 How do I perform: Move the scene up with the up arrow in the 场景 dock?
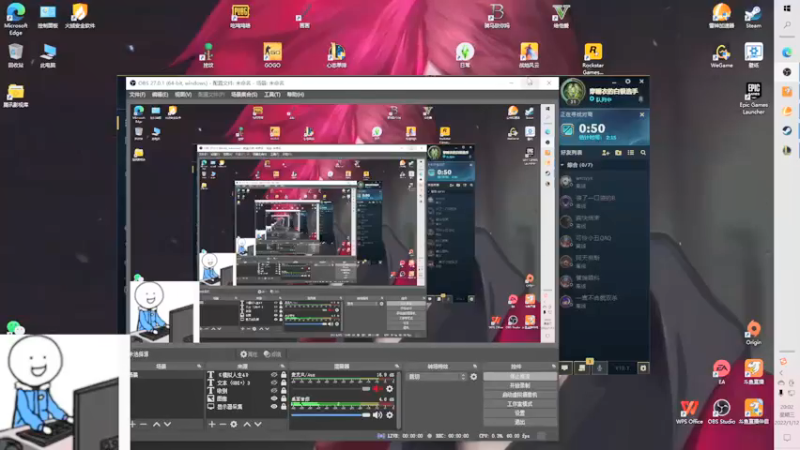coord(157,424)
